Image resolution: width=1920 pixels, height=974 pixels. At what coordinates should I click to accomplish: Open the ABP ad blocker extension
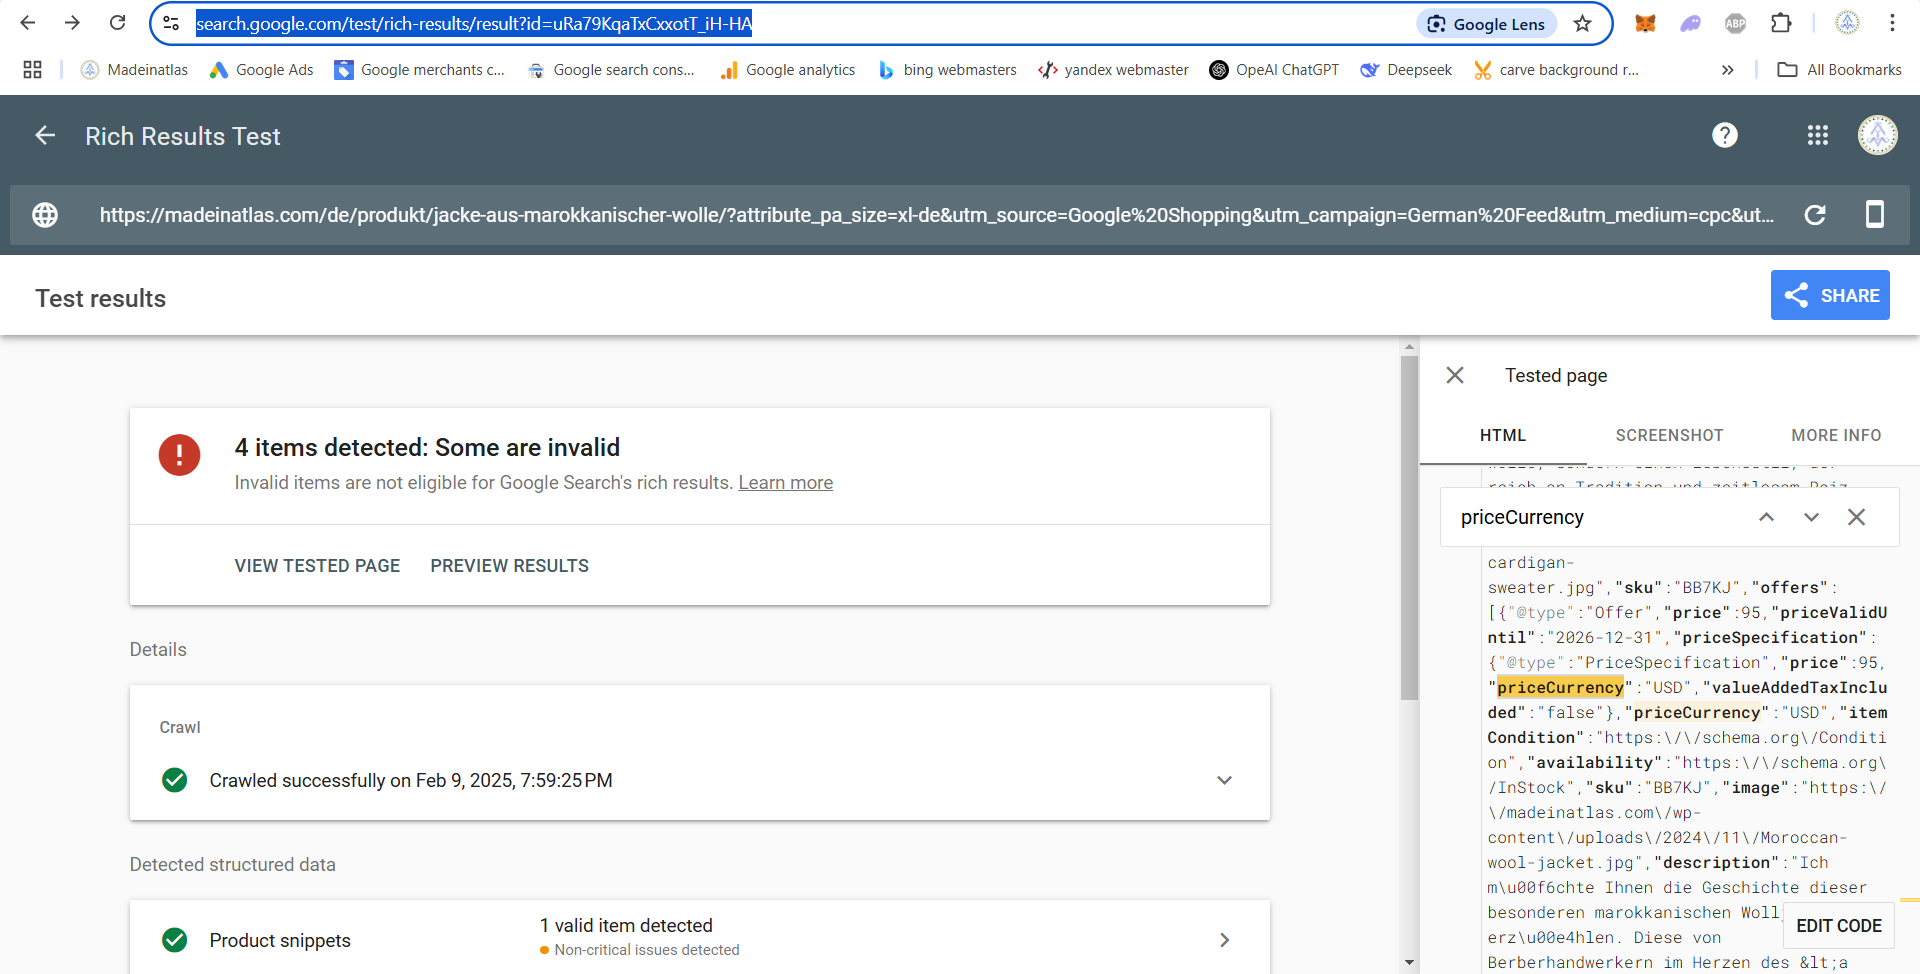pos(1736,23)
